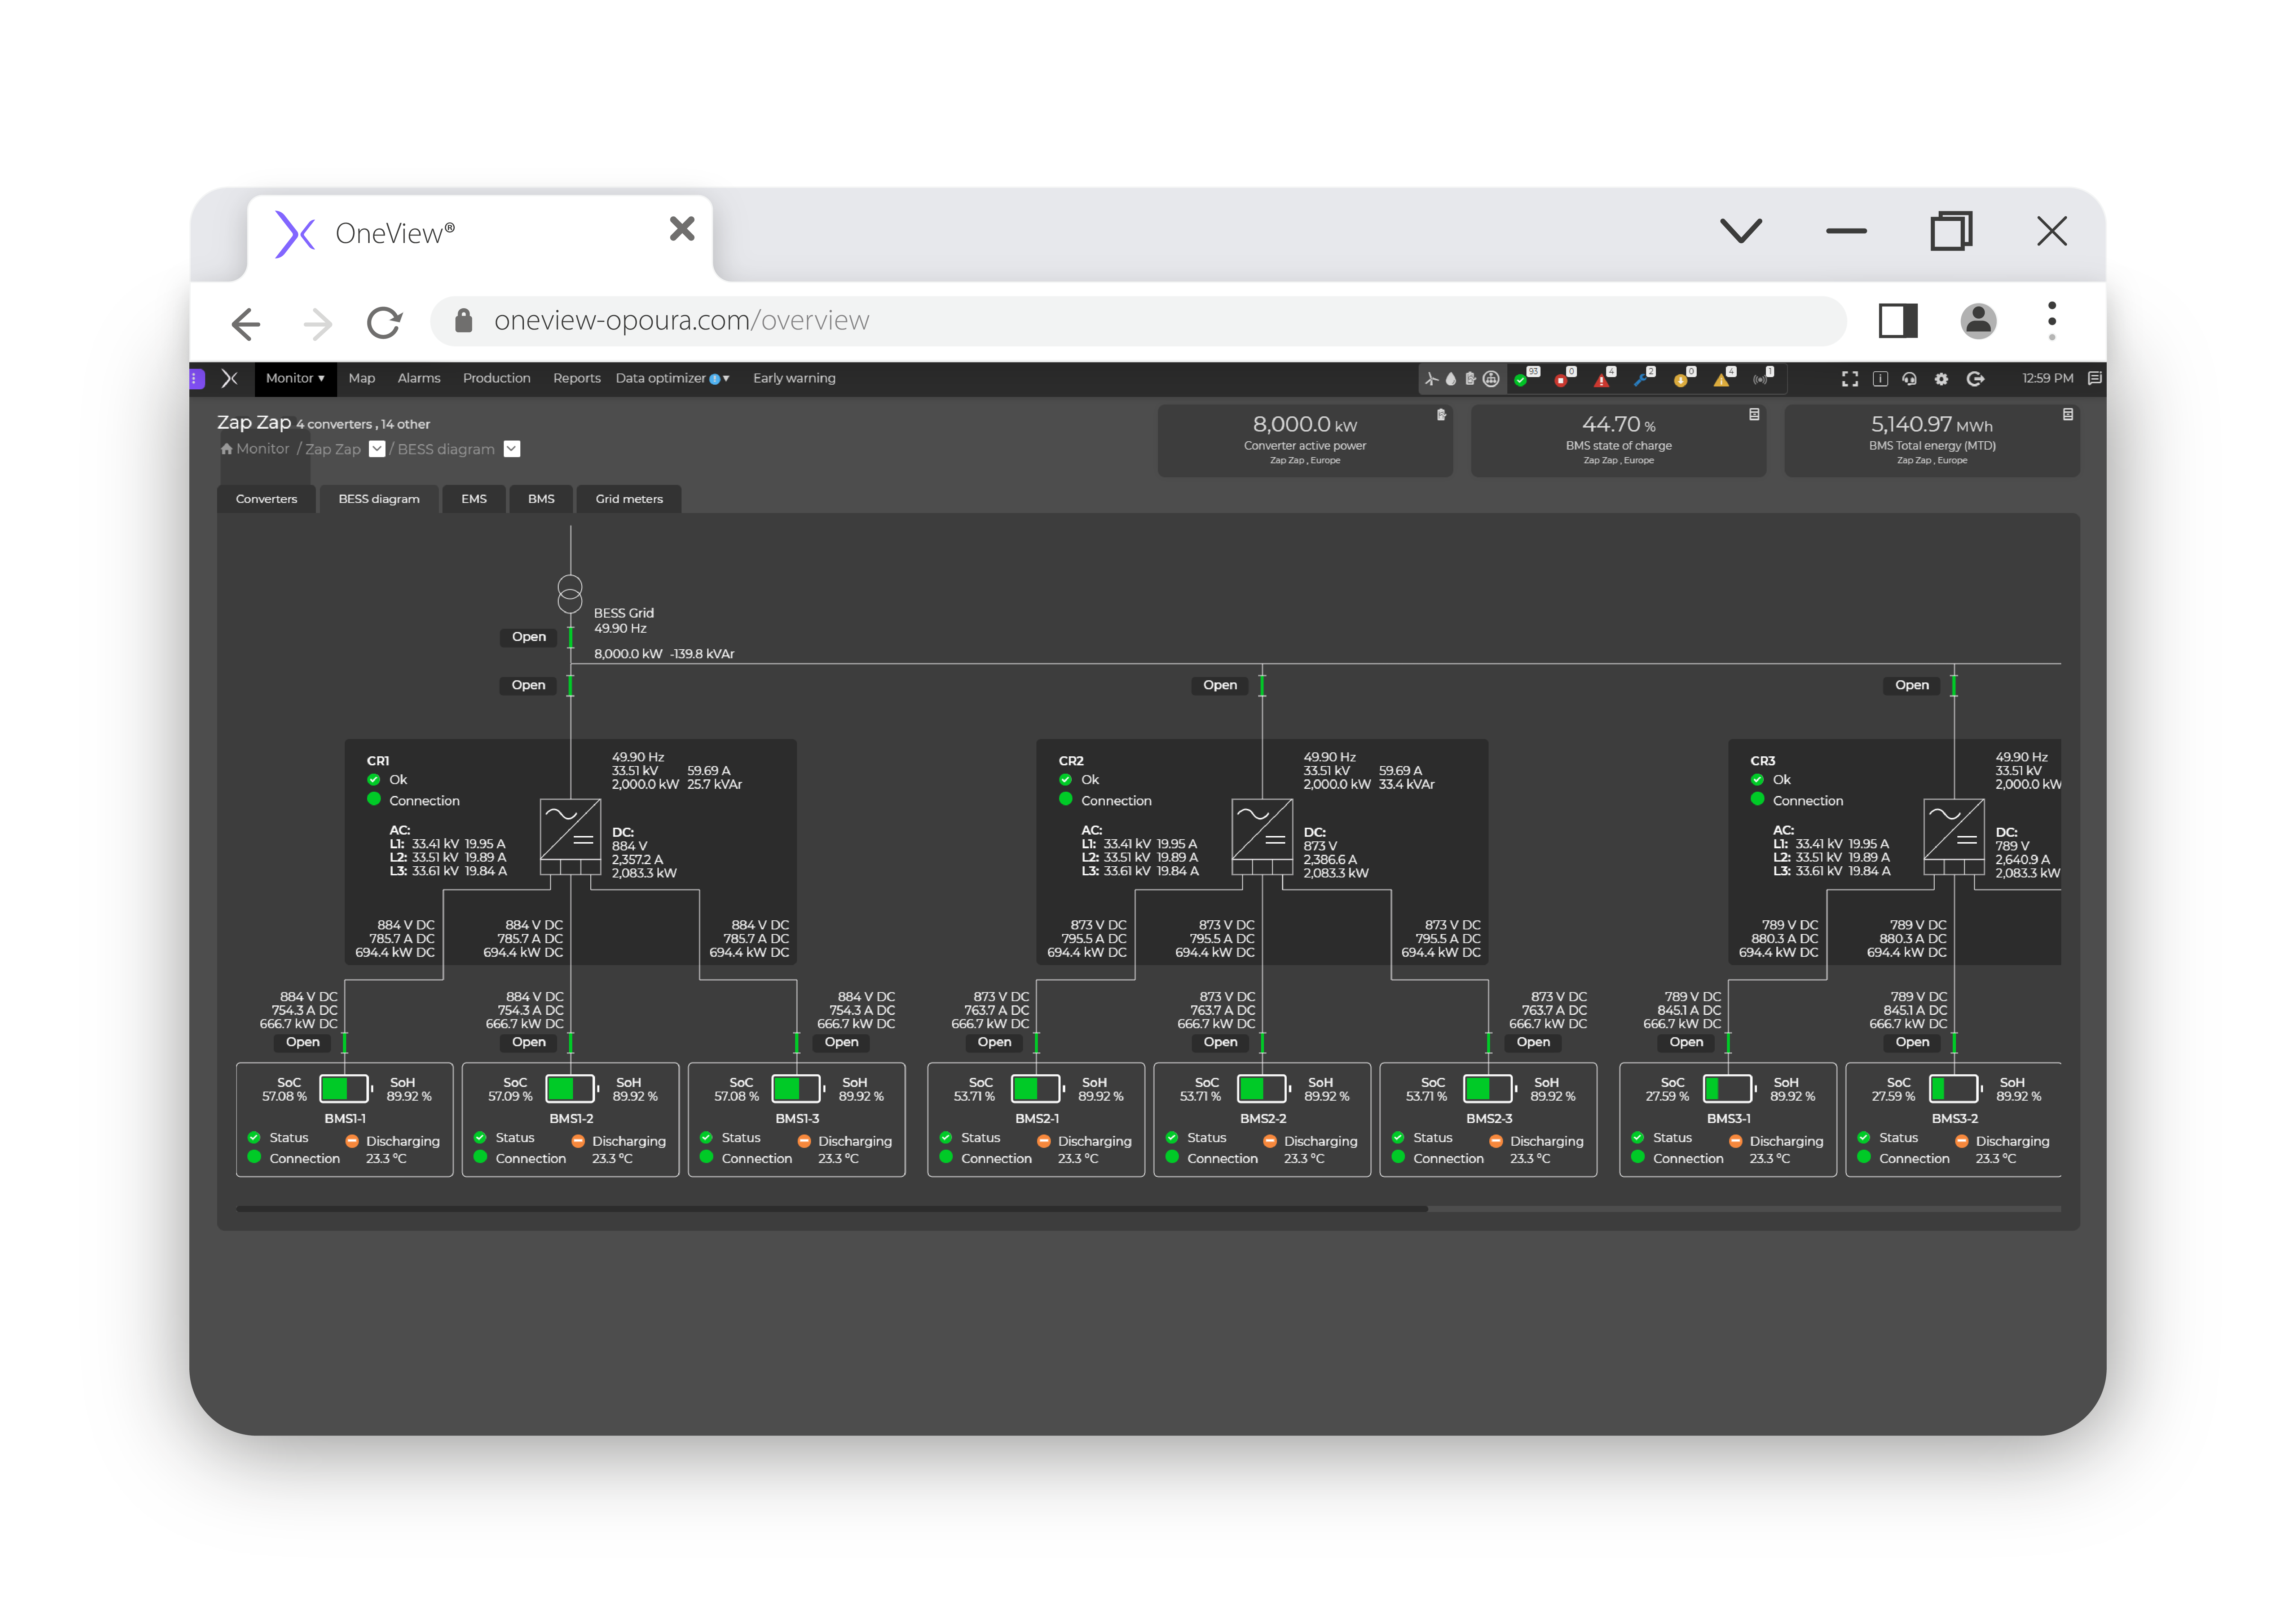The width and height of the screenshot is (2296, 1623).
Task: Select the hydro water drop icon
Action: (1451, 379)
